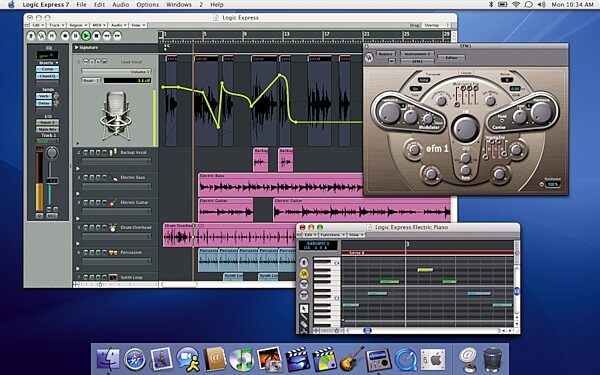Screen dimensions: 600x375
Task: Start playback with the green Play button
Action: pyautogui.click(x=86, y=36)
